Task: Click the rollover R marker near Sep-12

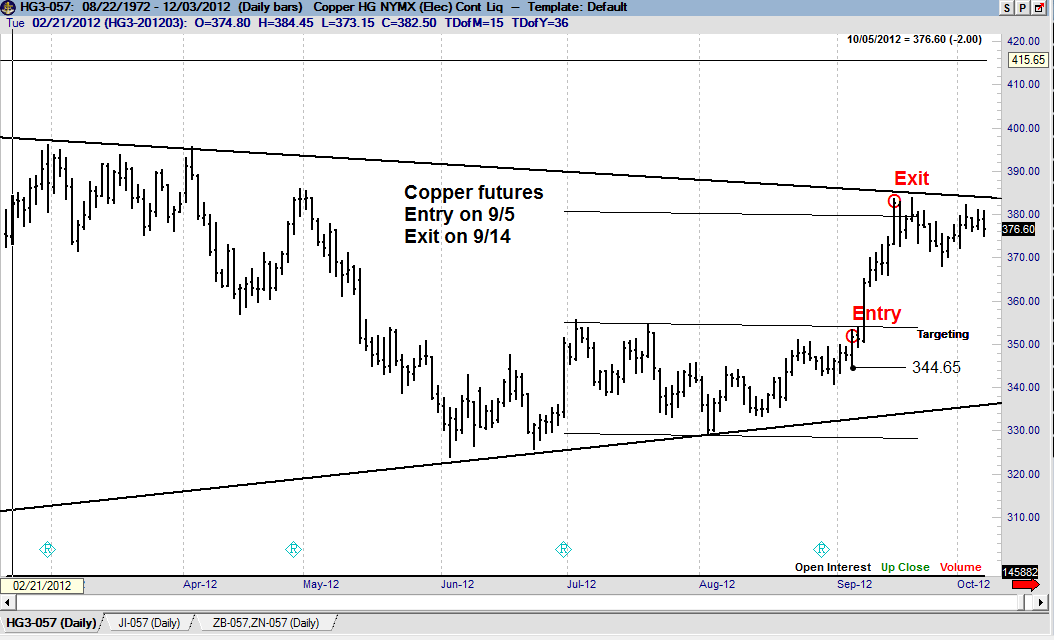Action: click(x=821, y=549)
